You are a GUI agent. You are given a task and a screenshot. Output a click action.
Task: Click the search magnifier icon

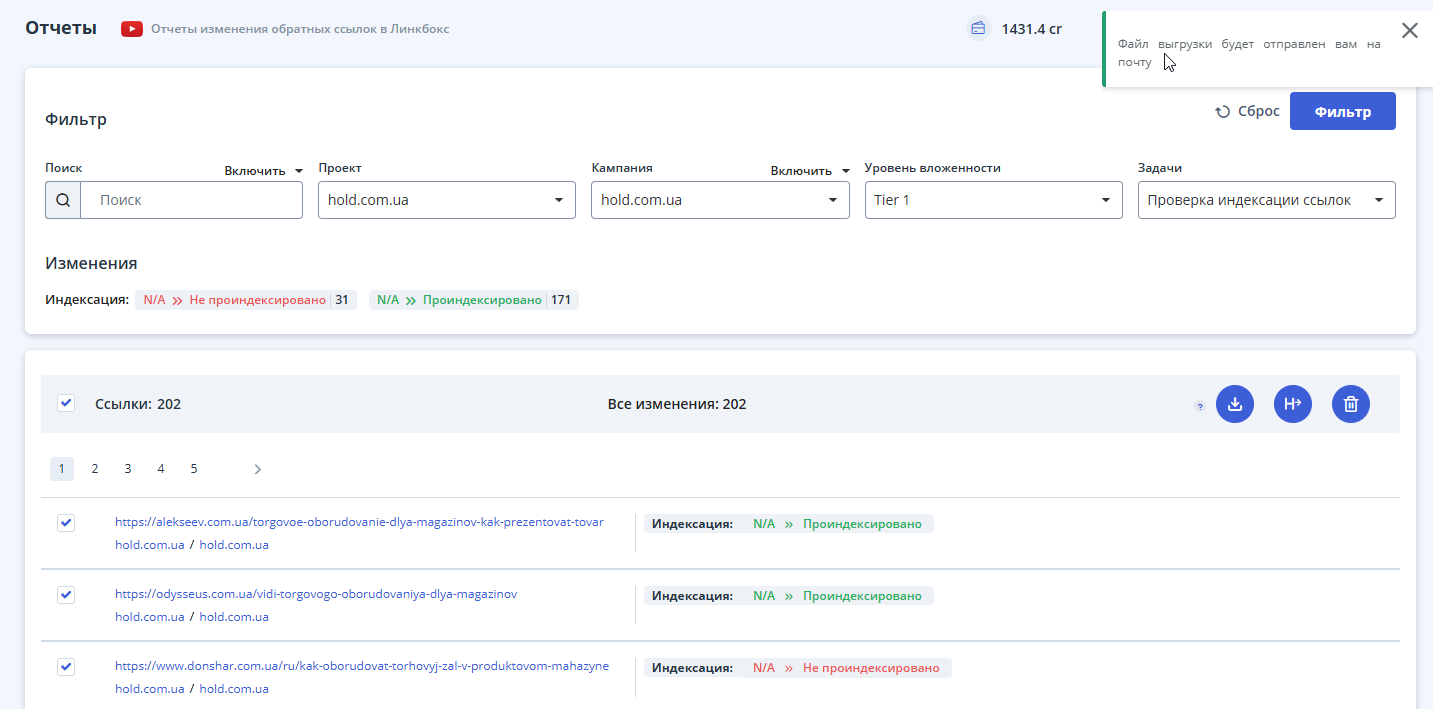pos(63,200)
